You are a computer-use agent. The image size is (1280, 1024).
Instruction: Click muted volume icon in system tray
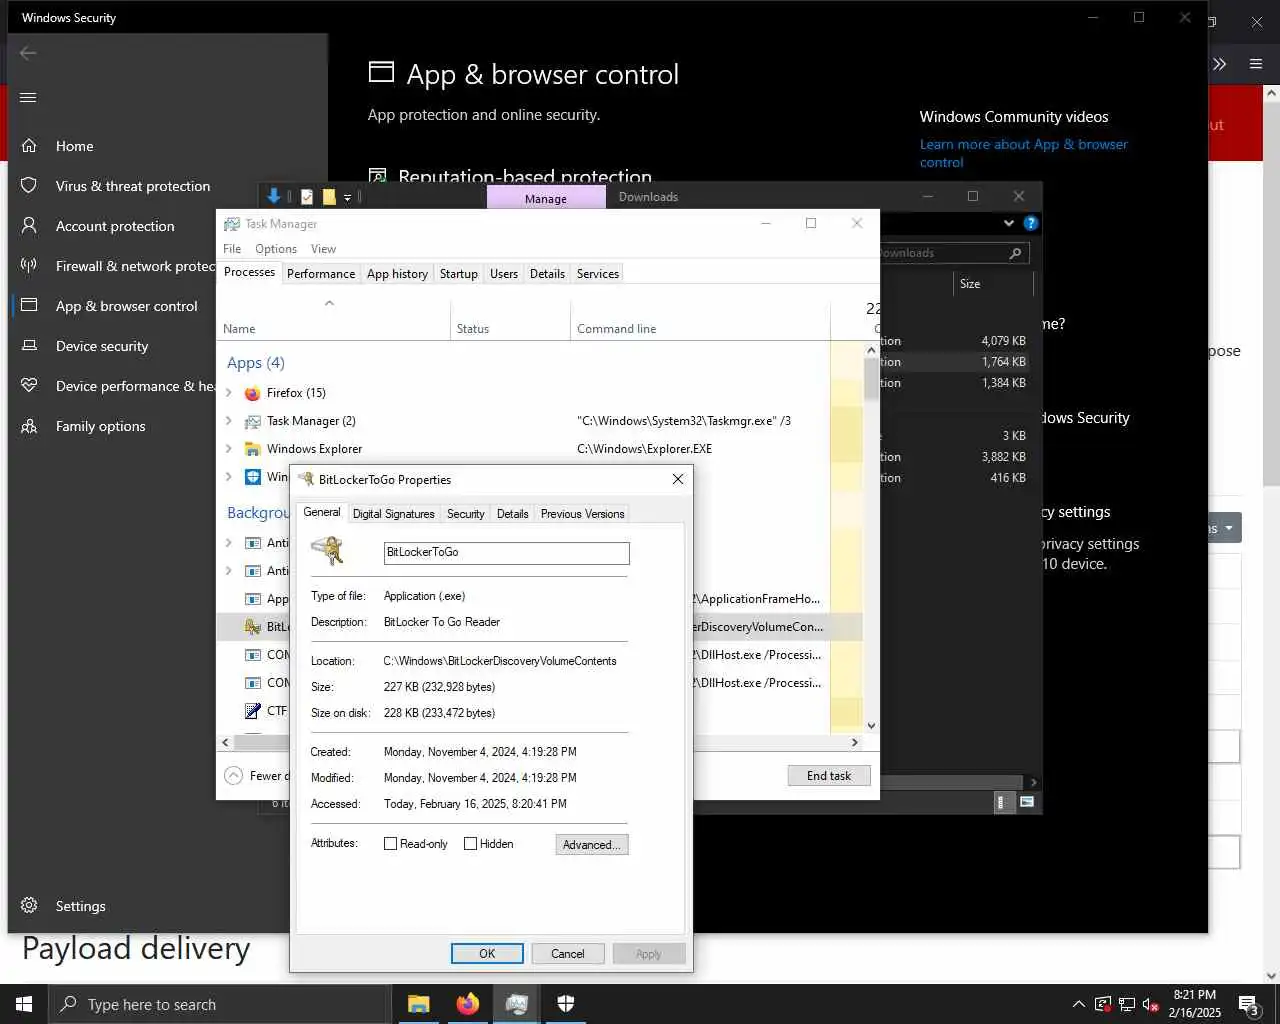tap(1151, 1004)
